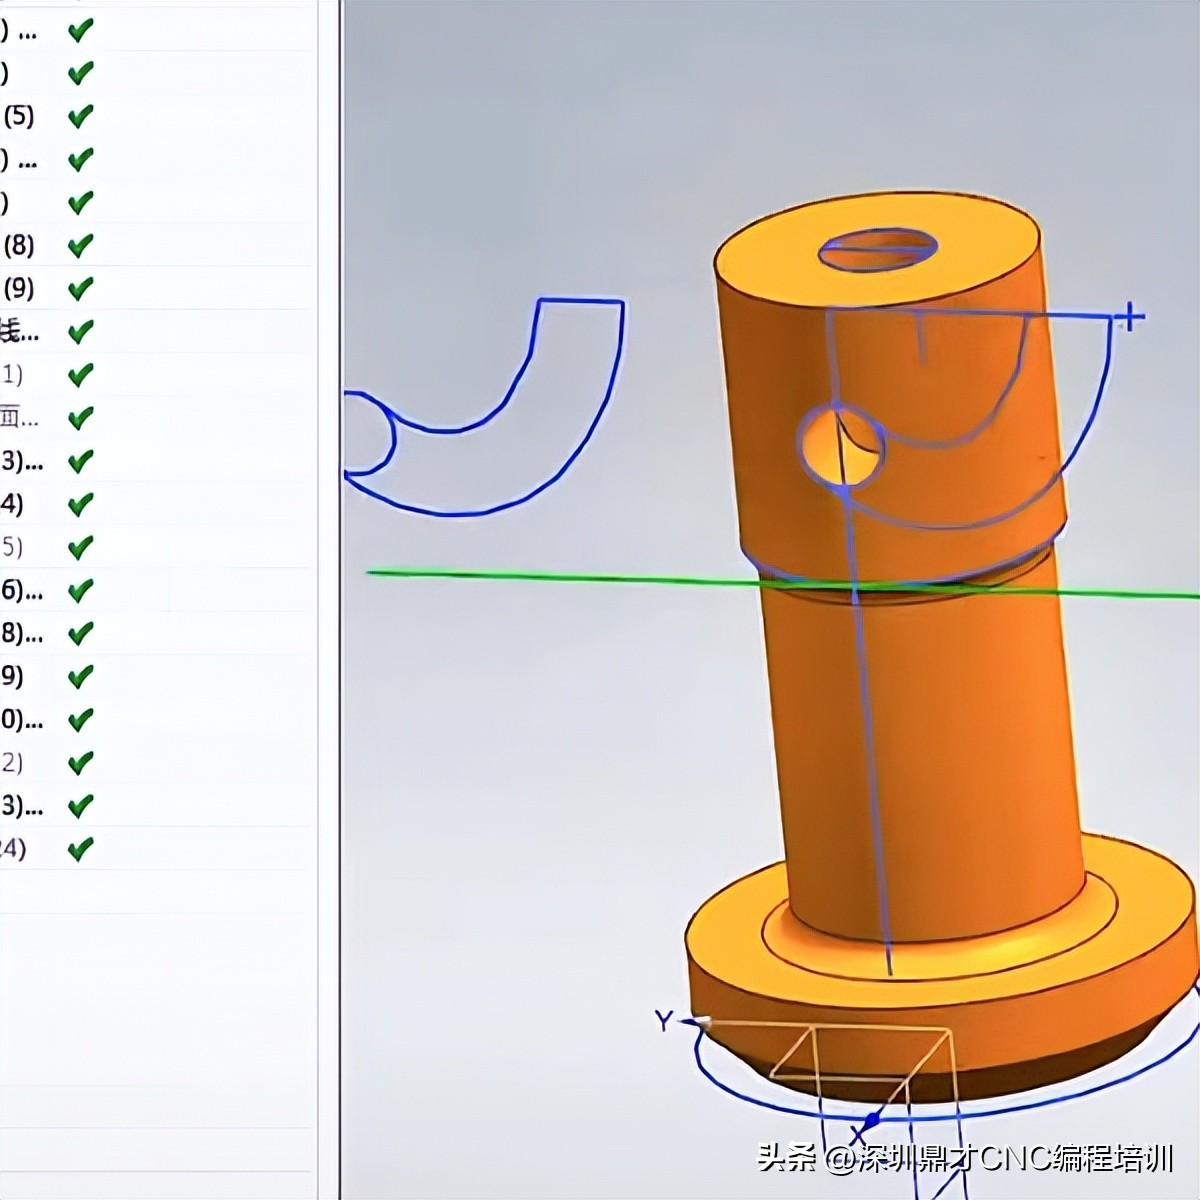
Task: Select feature row labeled (5) in the navigator
Action: point(19,116)
